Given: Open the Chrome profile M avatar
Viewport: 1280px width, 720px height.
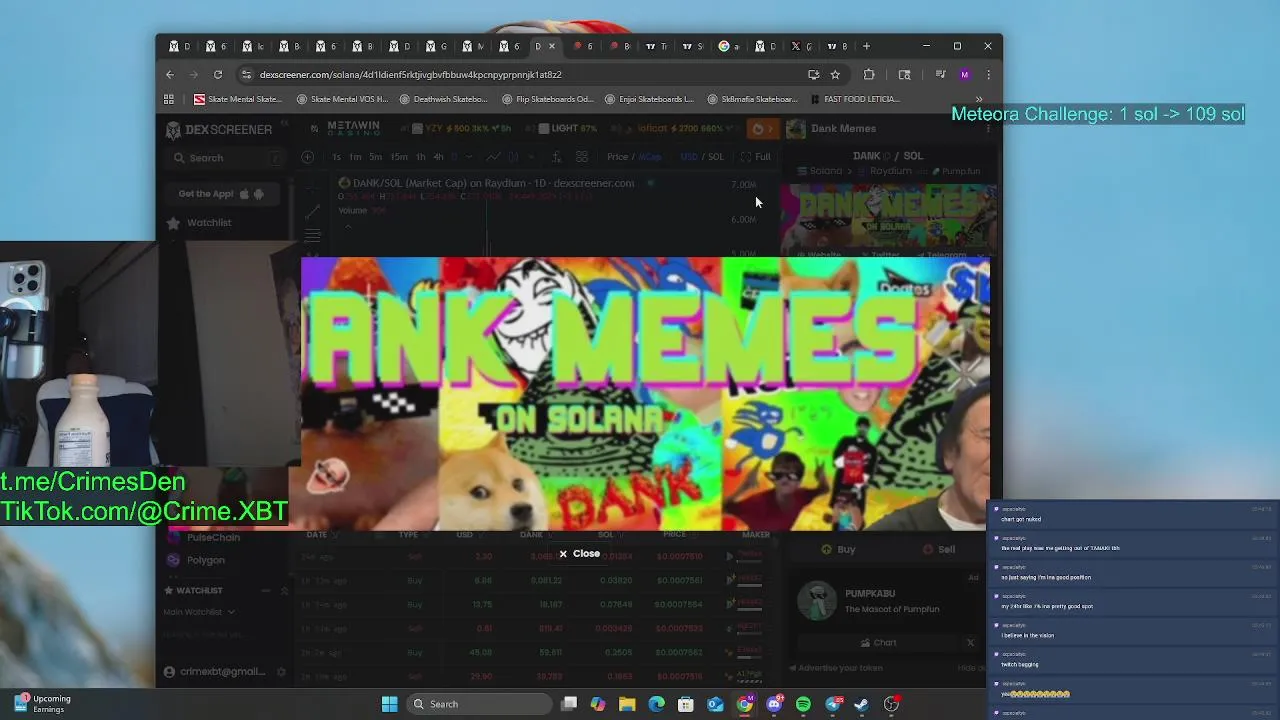Looking at the screenshot, I should 964,74.
